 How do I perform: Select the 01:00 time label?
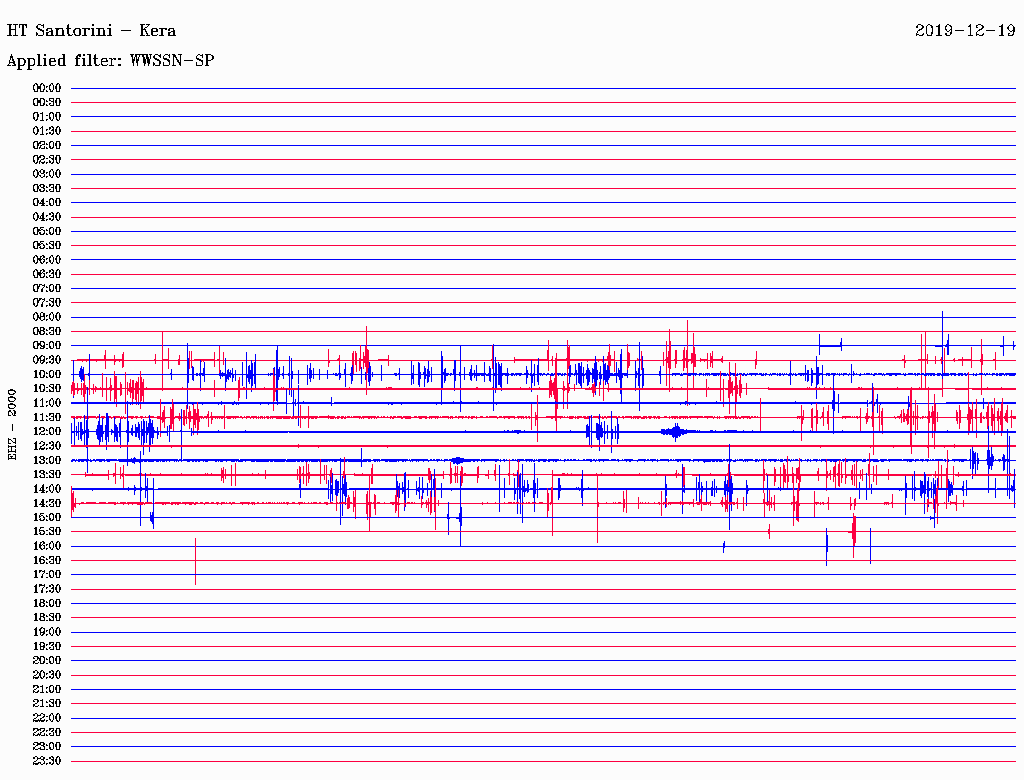click(x=47, y=117)
